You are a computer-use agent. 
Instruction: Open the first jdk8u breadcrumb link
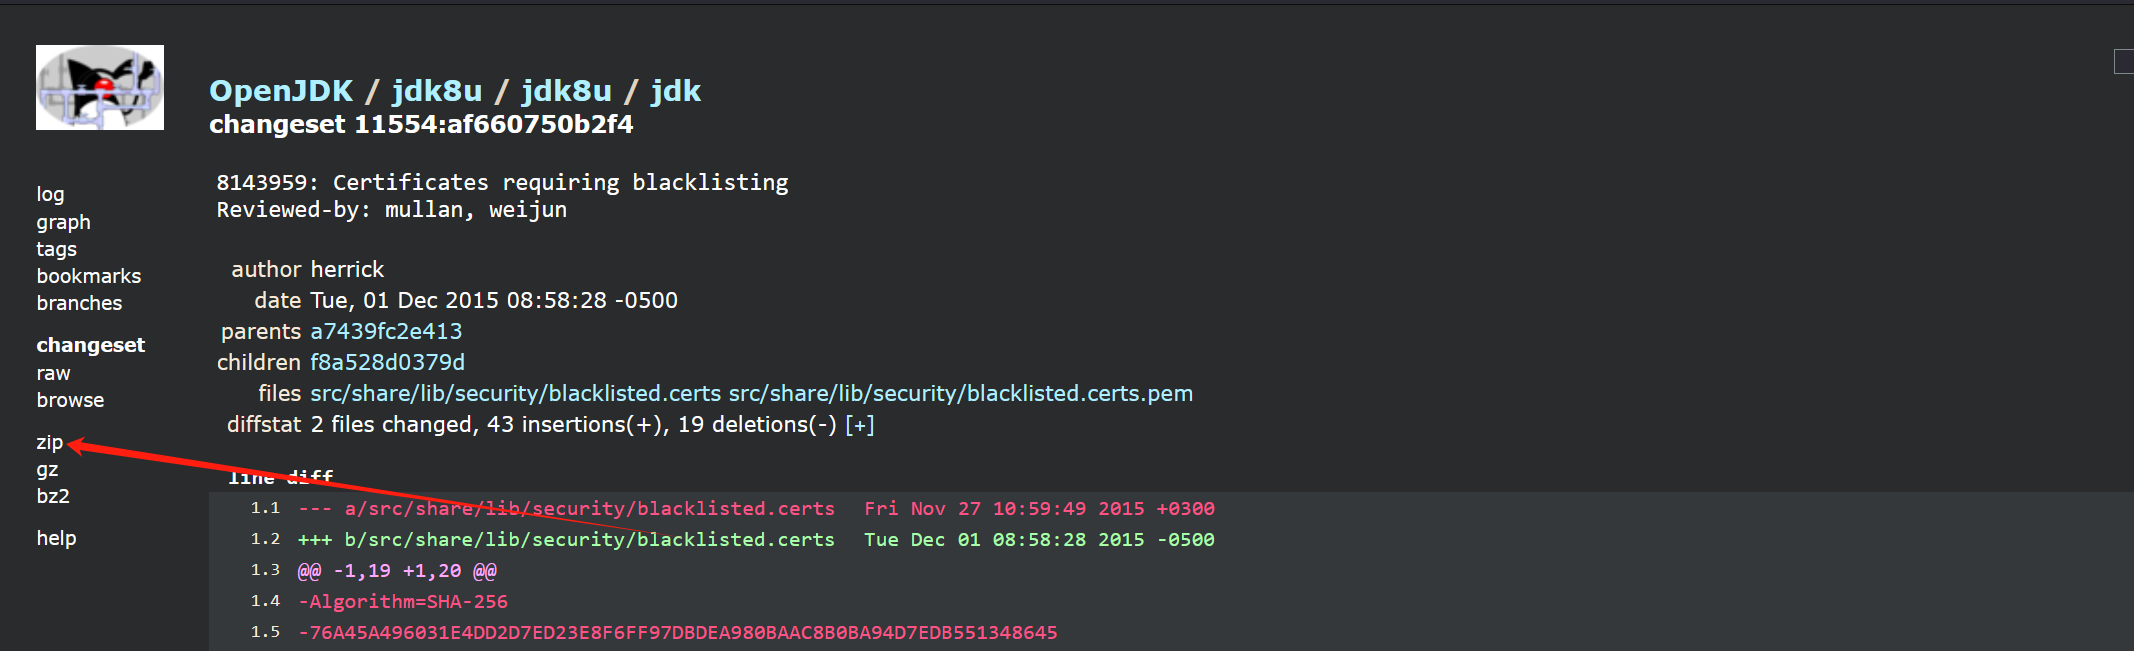tap(436, 91)
